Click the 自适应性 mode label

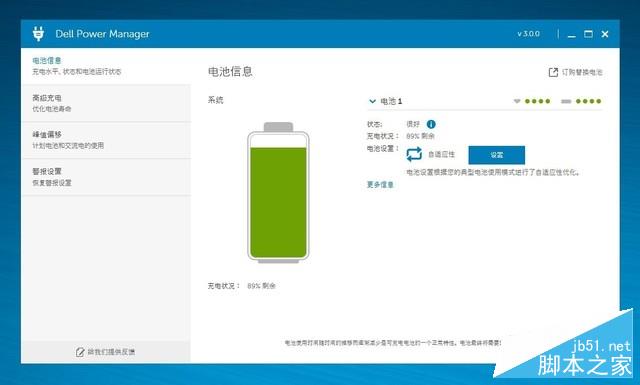441,154
